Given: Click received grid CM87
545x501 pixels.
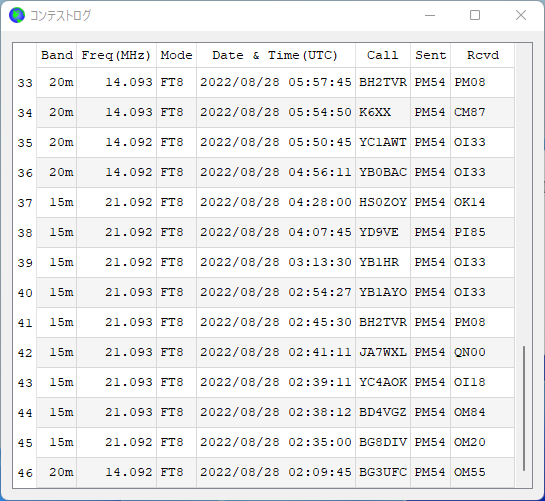Looking at the screenshot, I should pos(470,112).
